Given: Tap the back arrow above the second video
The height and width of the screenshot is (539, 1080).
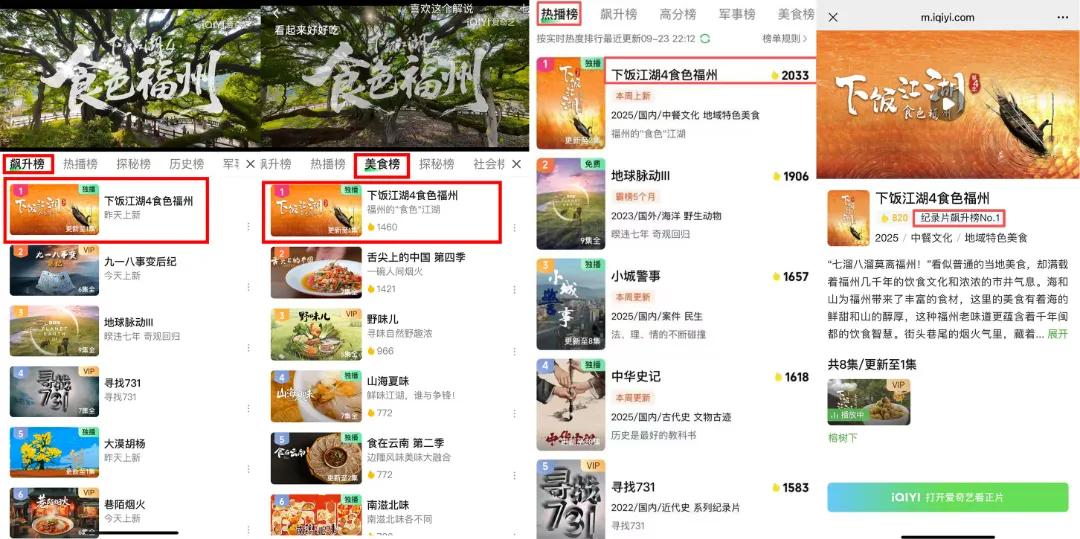Looking at the screenshot, I should [276, 13].
